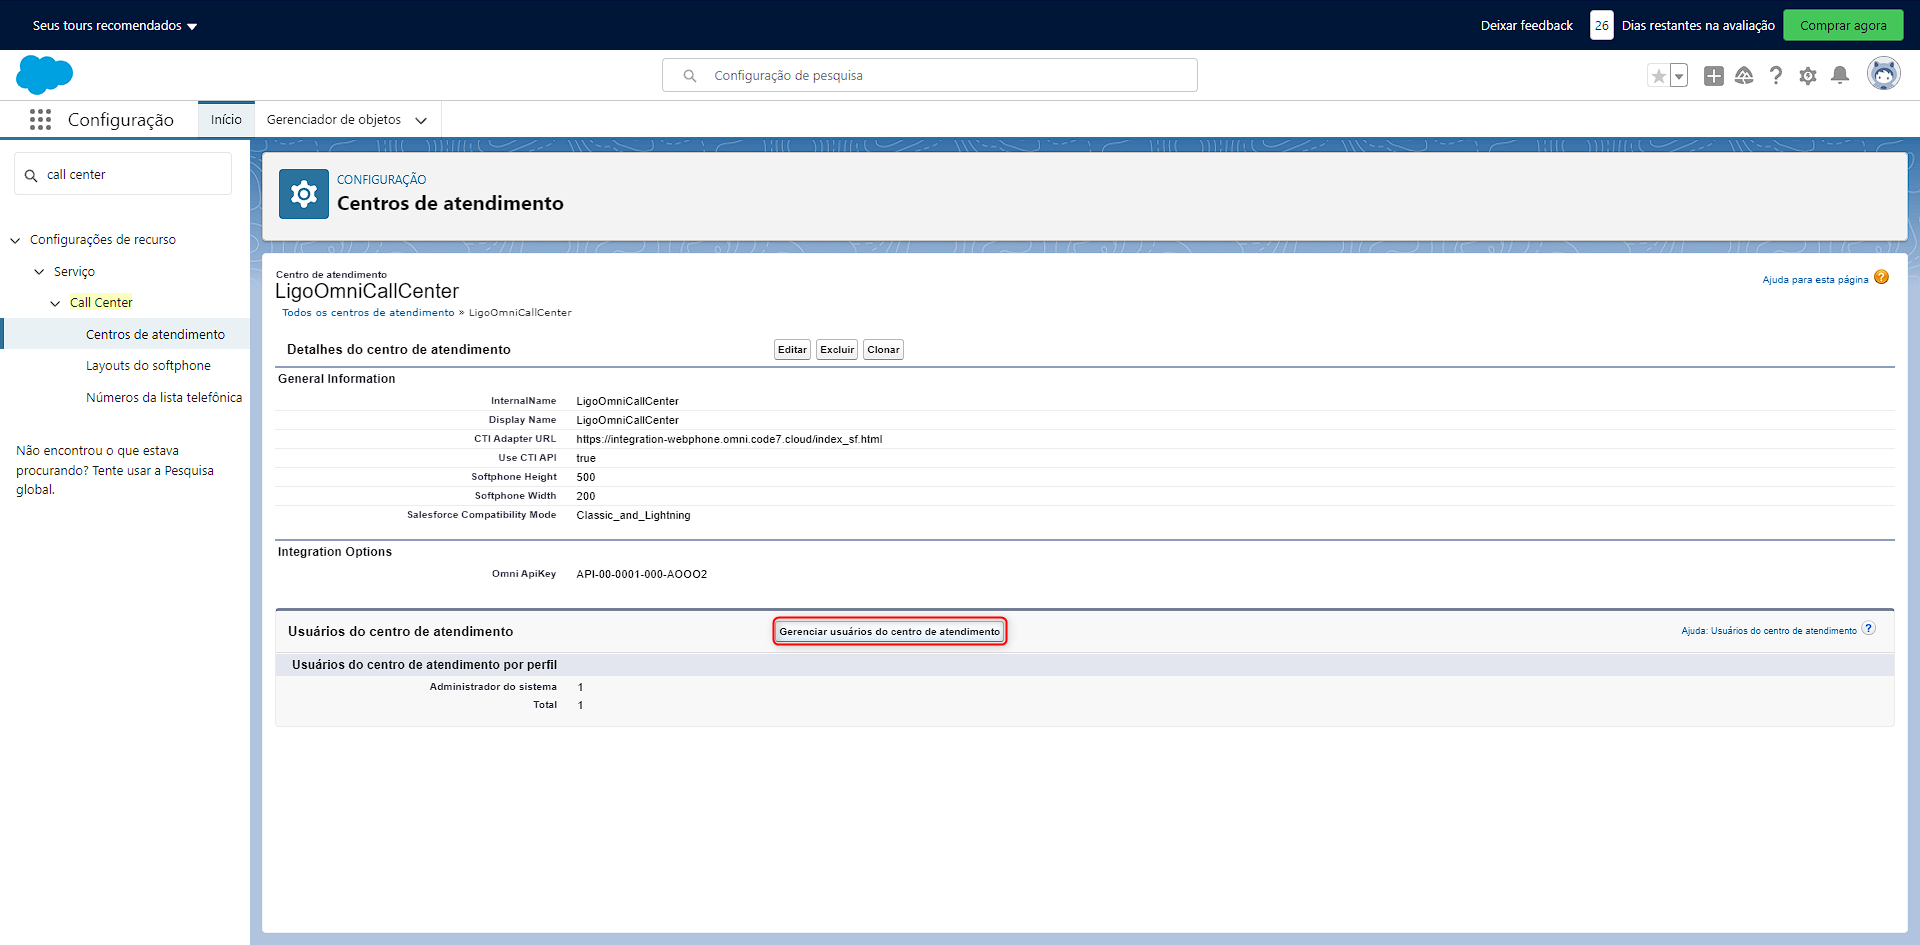Screen dimensions: 1920x945
Task: Open the App Launcher grid icon
Action: point(40,120)
